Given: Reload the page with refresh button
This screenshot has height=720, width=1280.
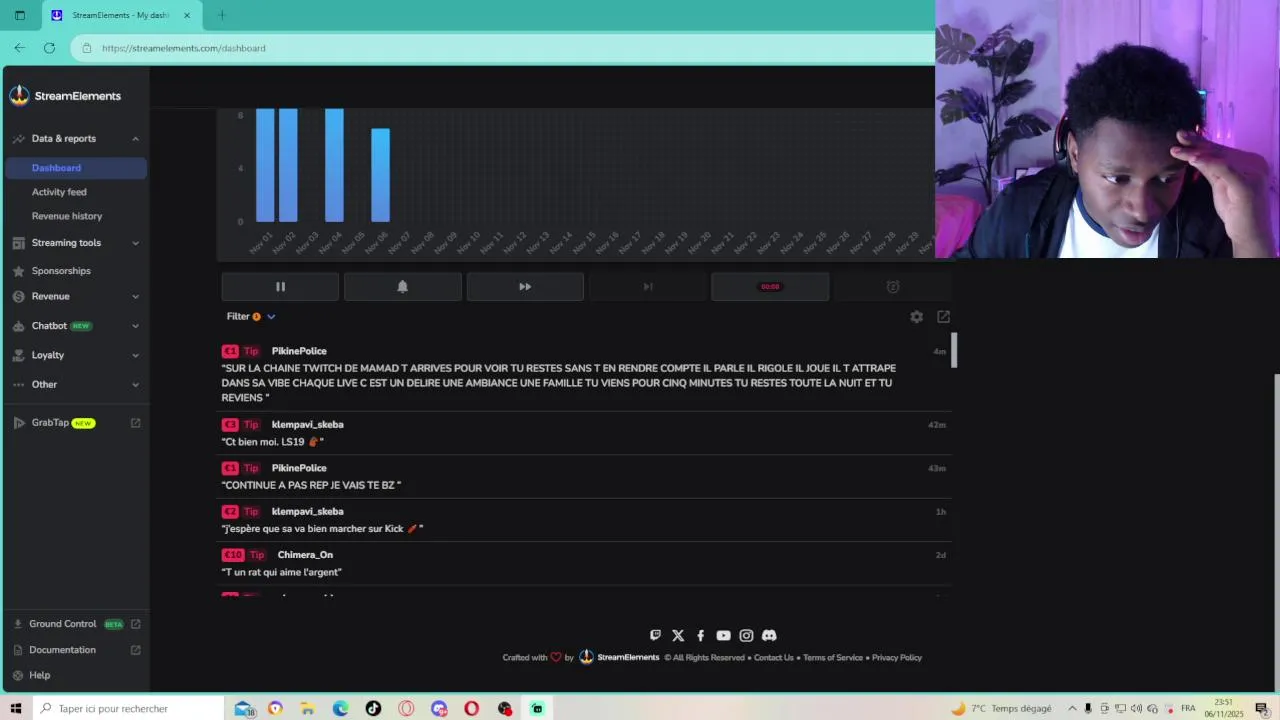Looking at the screenshot, I should [49, 48].
